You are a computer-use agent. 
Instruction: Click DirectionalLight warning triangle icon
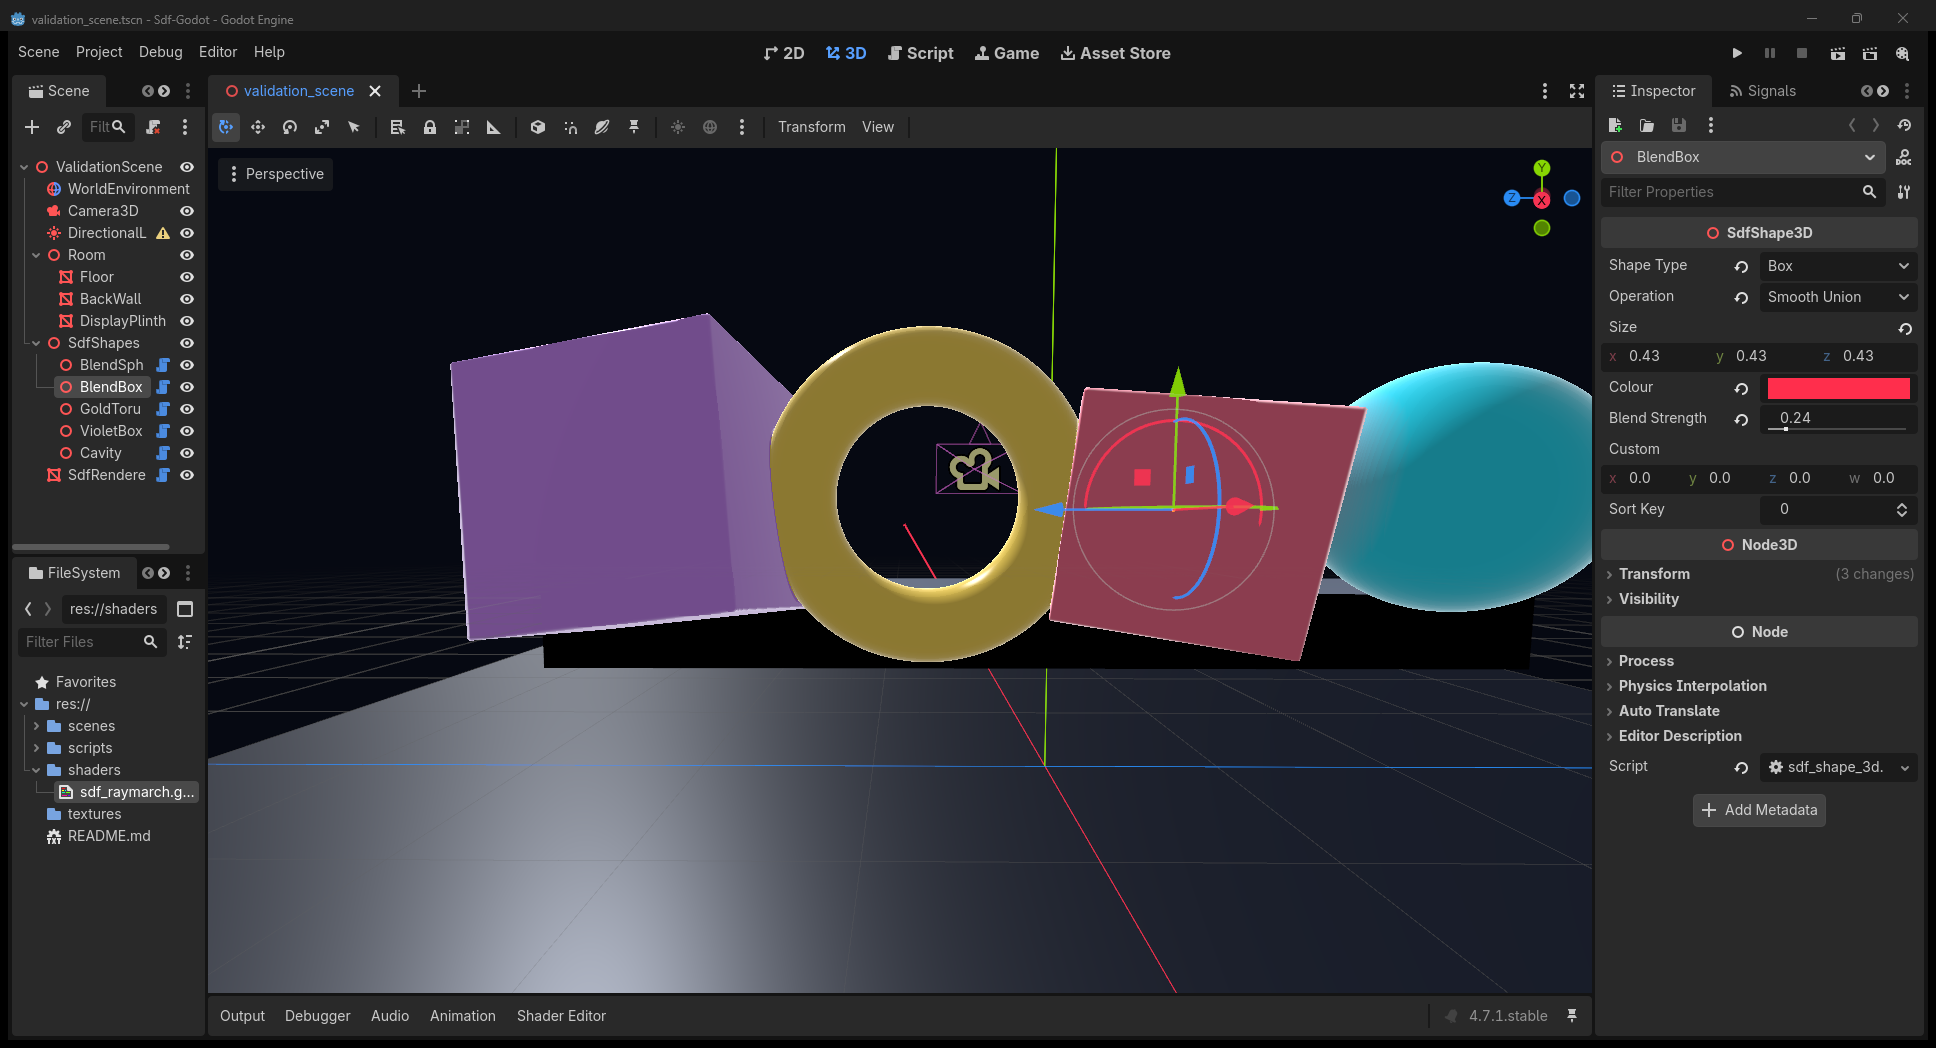(163, 233)
